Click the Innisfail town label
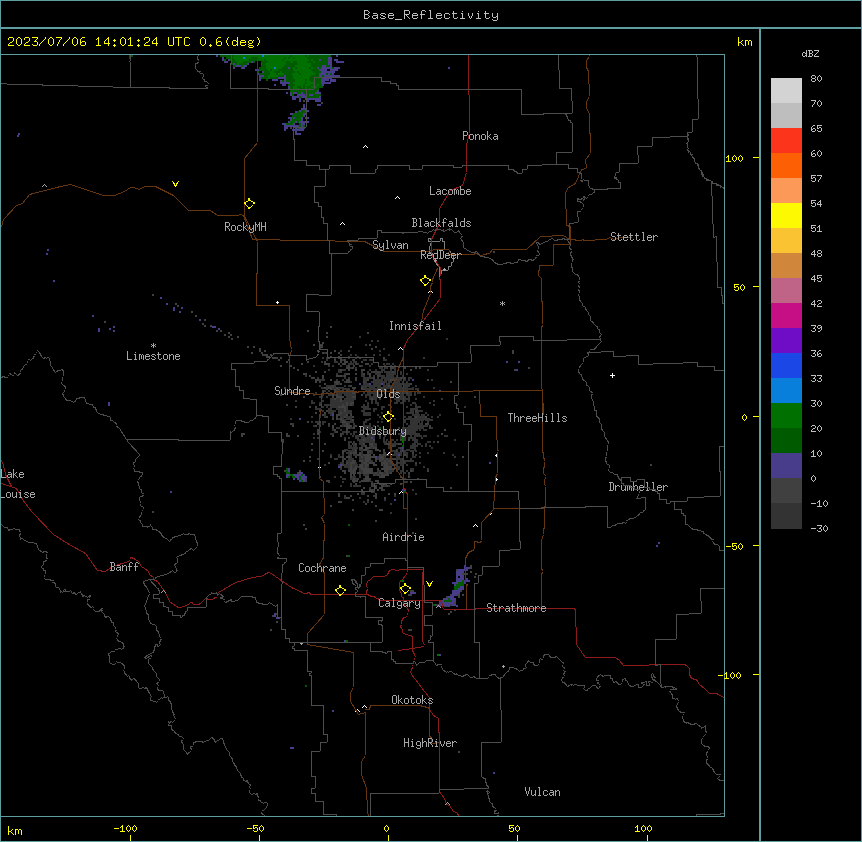862x842 pixels. 415,326
